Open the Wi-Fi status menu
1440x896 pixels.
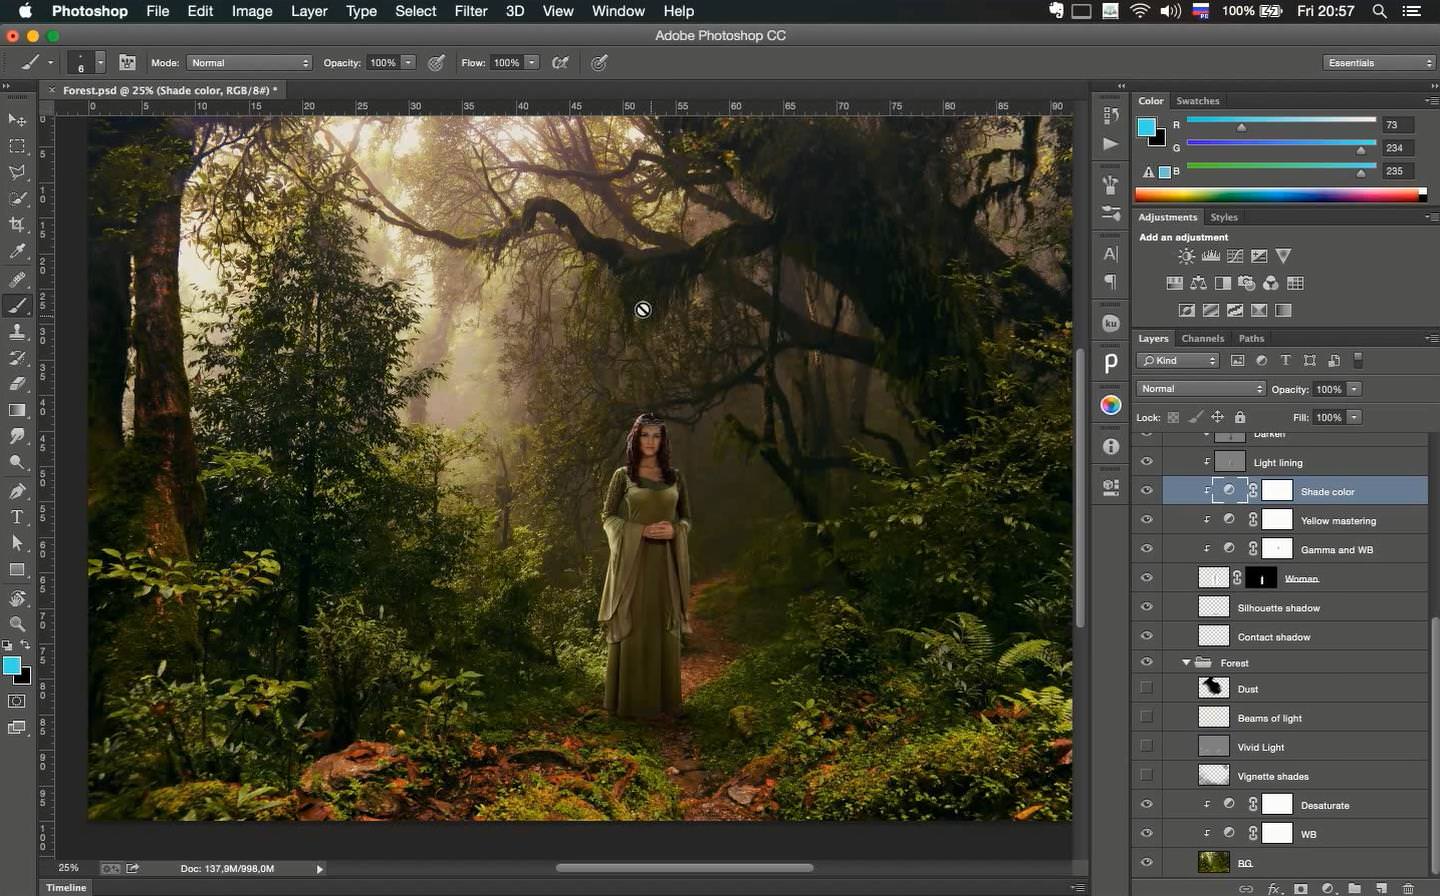[x=1140, y=11]
